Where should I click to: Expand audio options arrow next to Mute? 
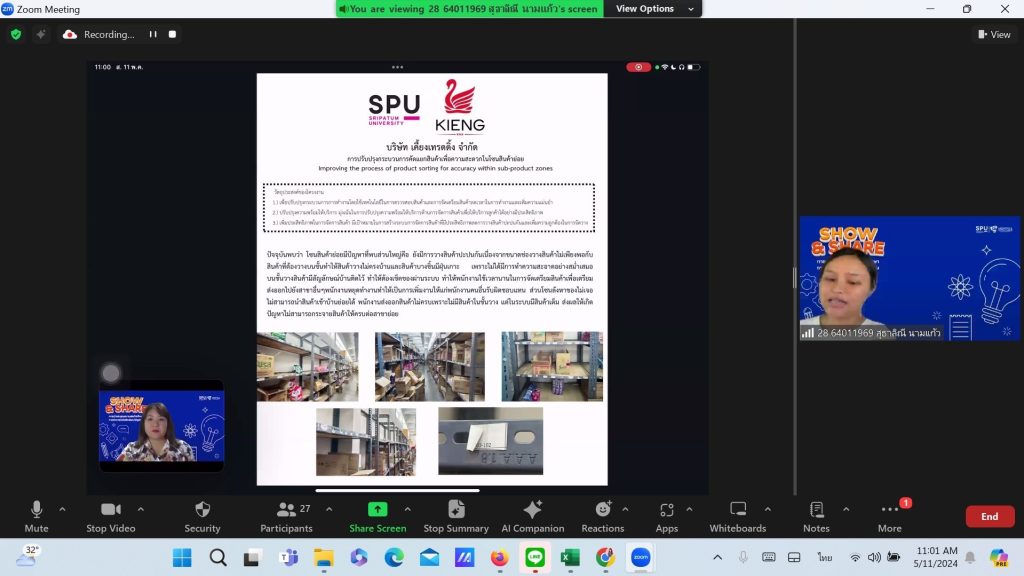62,509
